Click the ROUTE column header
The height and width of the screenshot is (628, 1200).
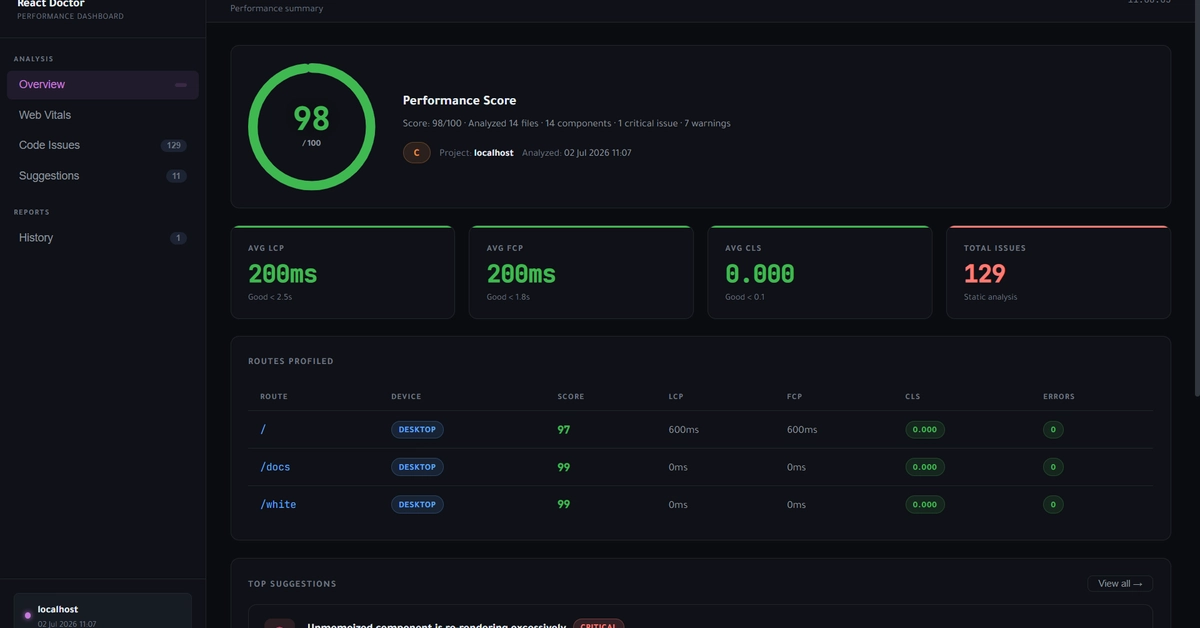coord(274,397)
